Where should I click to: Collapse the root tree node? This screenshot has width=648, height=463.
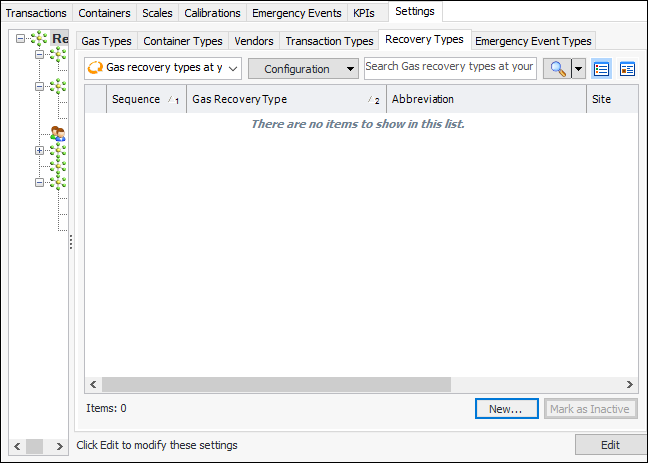point(20,39)
